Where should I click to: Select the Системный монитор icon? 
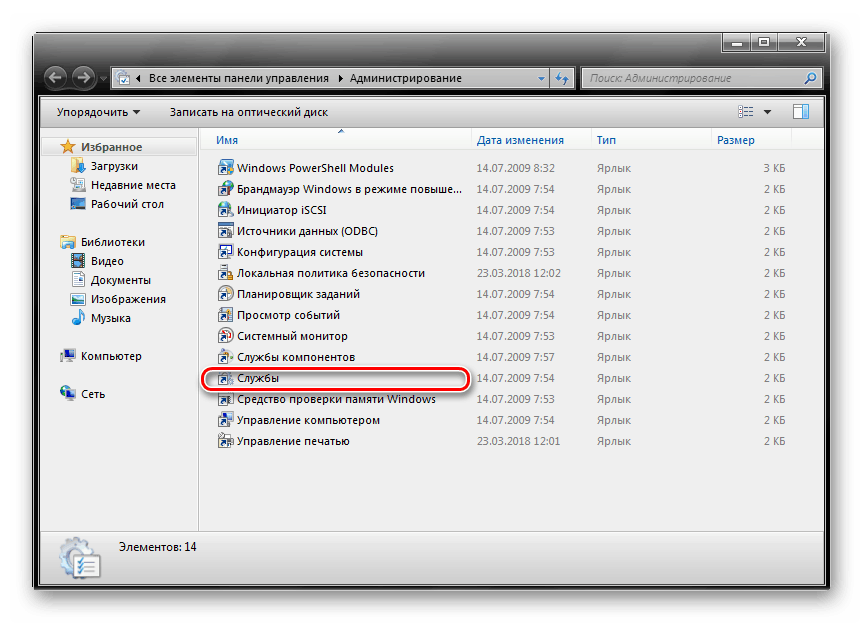(225, 337)
